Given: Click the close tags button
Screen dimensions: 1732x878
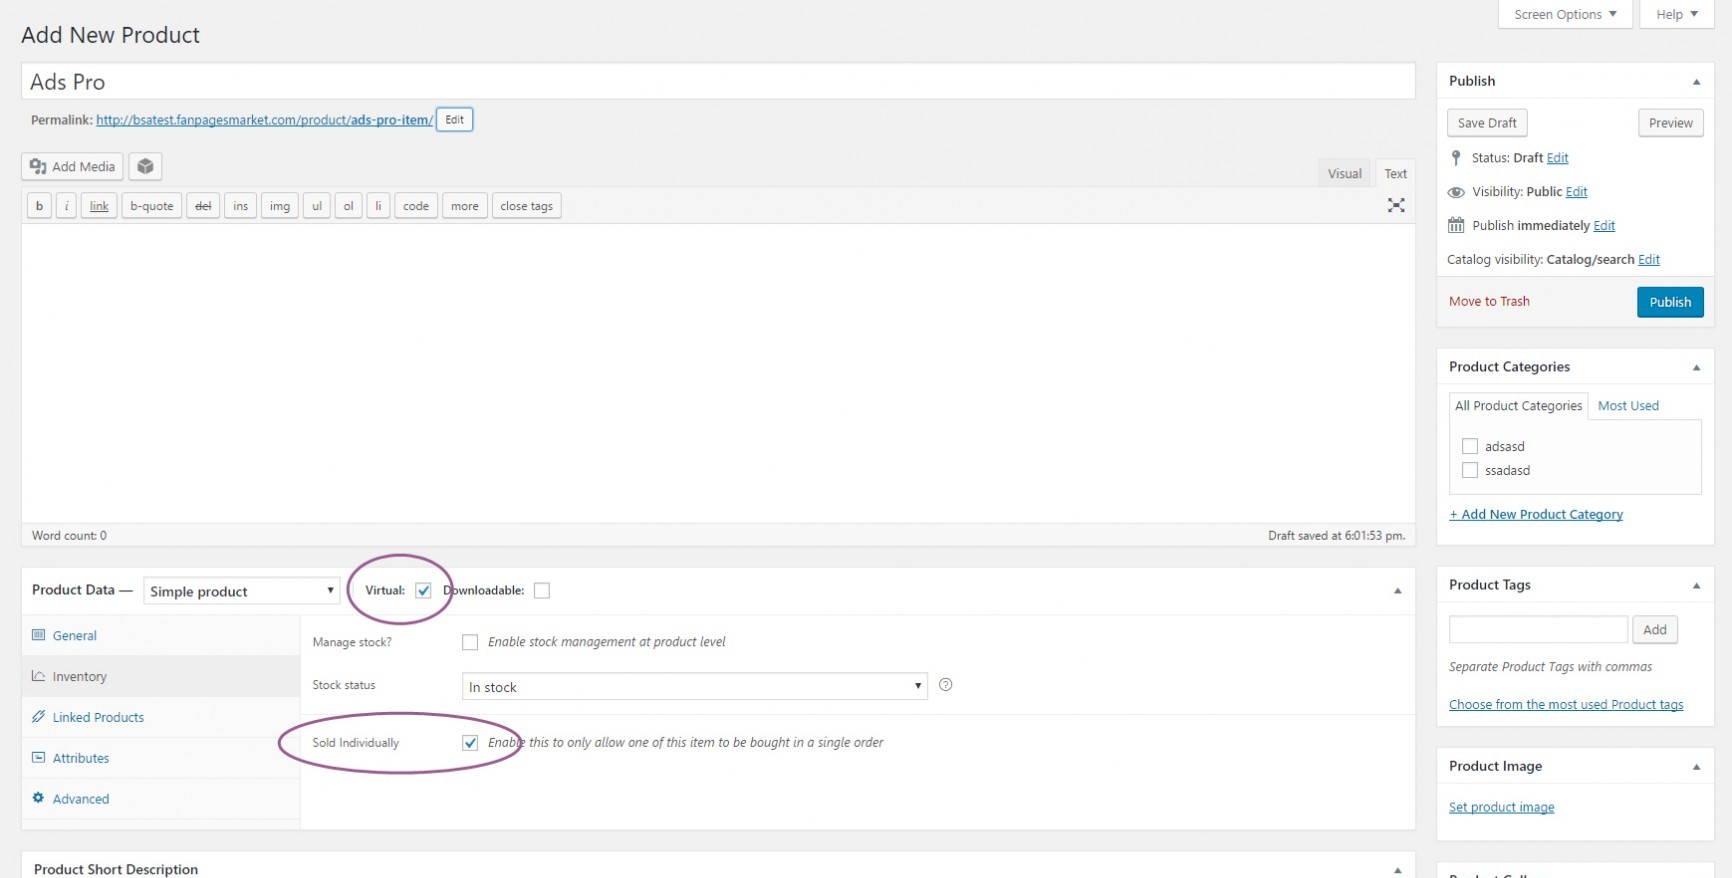Looking at the screenshot, I should 526,206.
